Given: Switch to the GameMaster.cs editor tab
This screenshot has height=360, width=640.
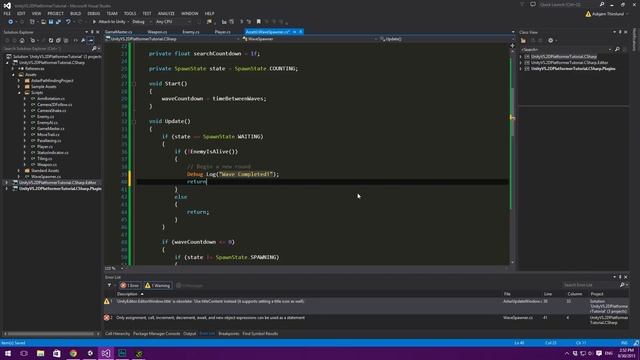Looking at the screenshot, I should pos(119,32).
